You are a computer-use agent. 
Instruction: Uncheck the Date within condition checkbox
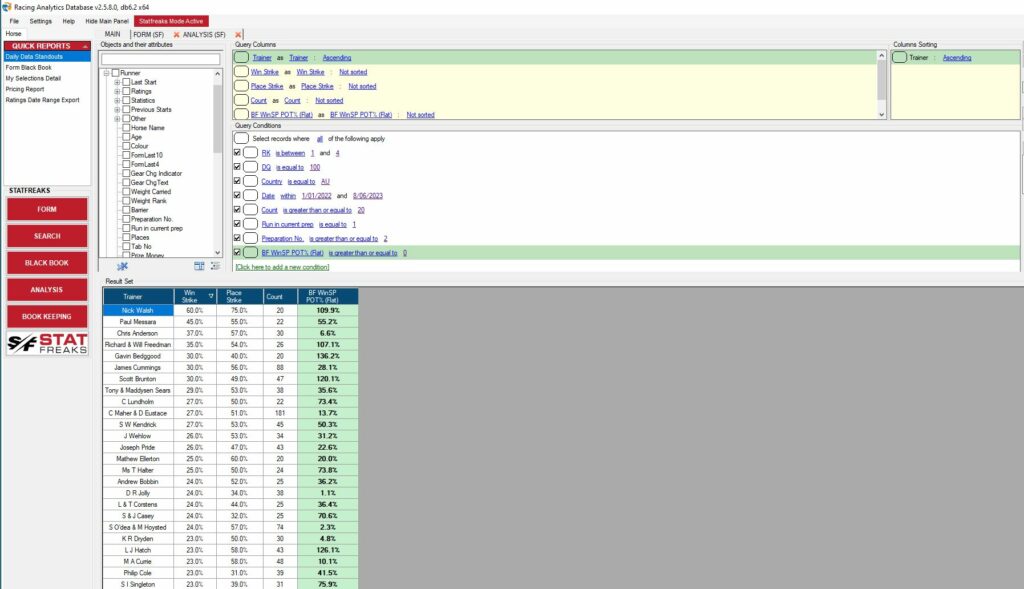[x=237, y=195]
